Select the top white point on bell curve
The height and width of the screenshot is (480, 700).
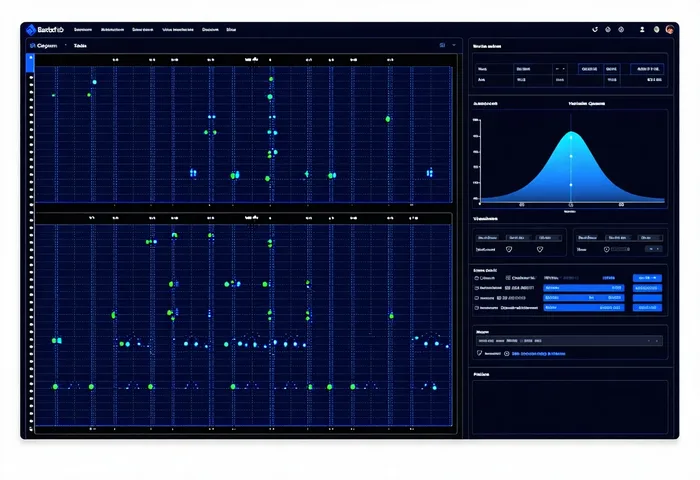[571, 138]
